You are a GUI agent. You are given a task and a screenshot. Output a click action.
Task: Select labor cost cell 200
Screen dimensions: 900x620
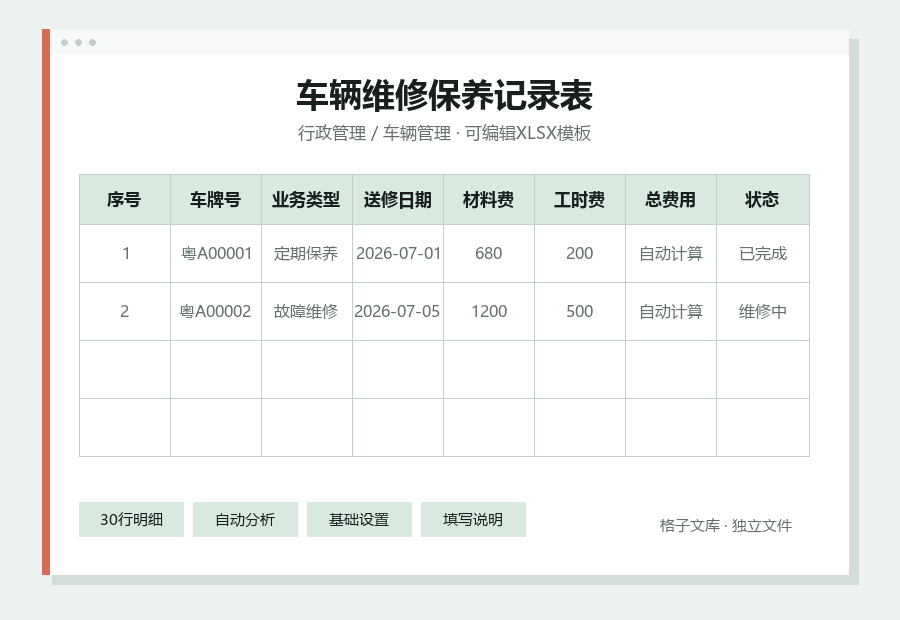pos(580,253)
